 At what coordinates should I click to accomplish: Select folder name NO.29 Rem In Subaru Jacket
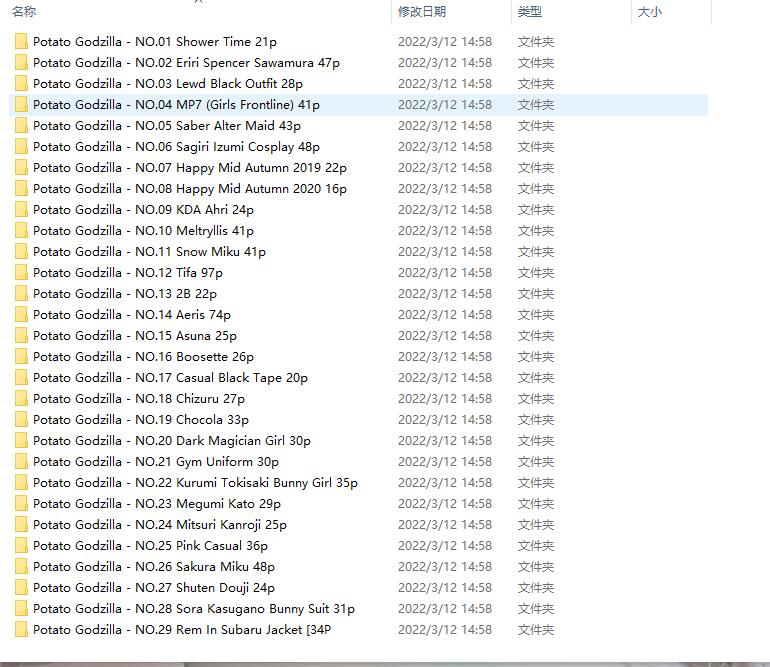[x=182, y=630]
